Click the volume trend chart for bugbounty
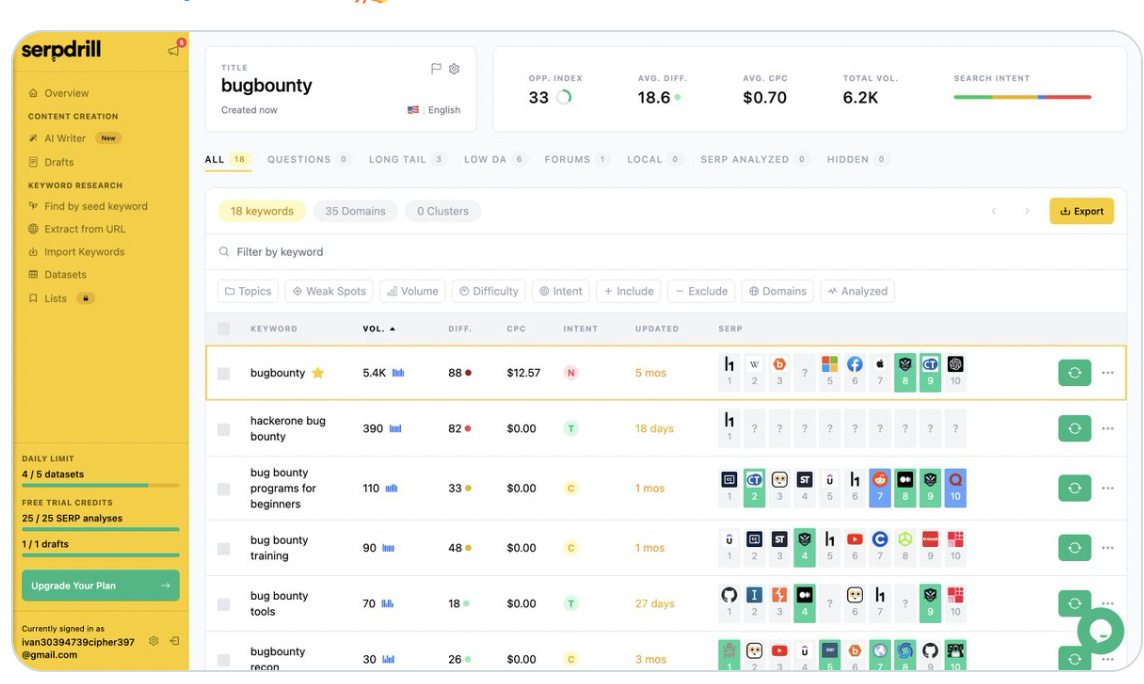This screenshot has height=684, width=1144. (398, 373)
